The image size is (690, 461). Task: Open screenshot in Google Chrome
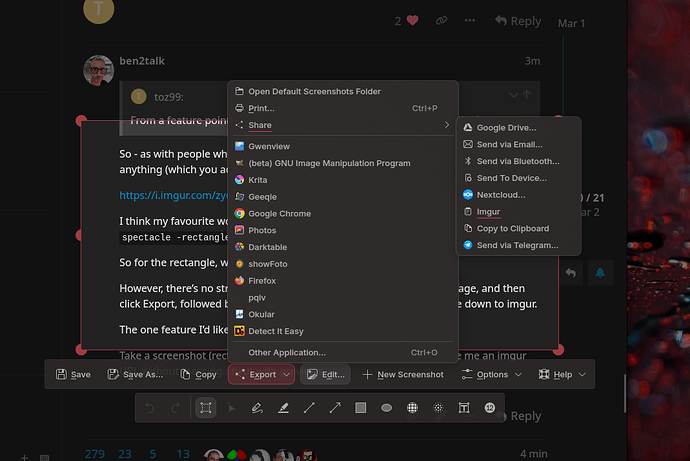tap(343, 214)
